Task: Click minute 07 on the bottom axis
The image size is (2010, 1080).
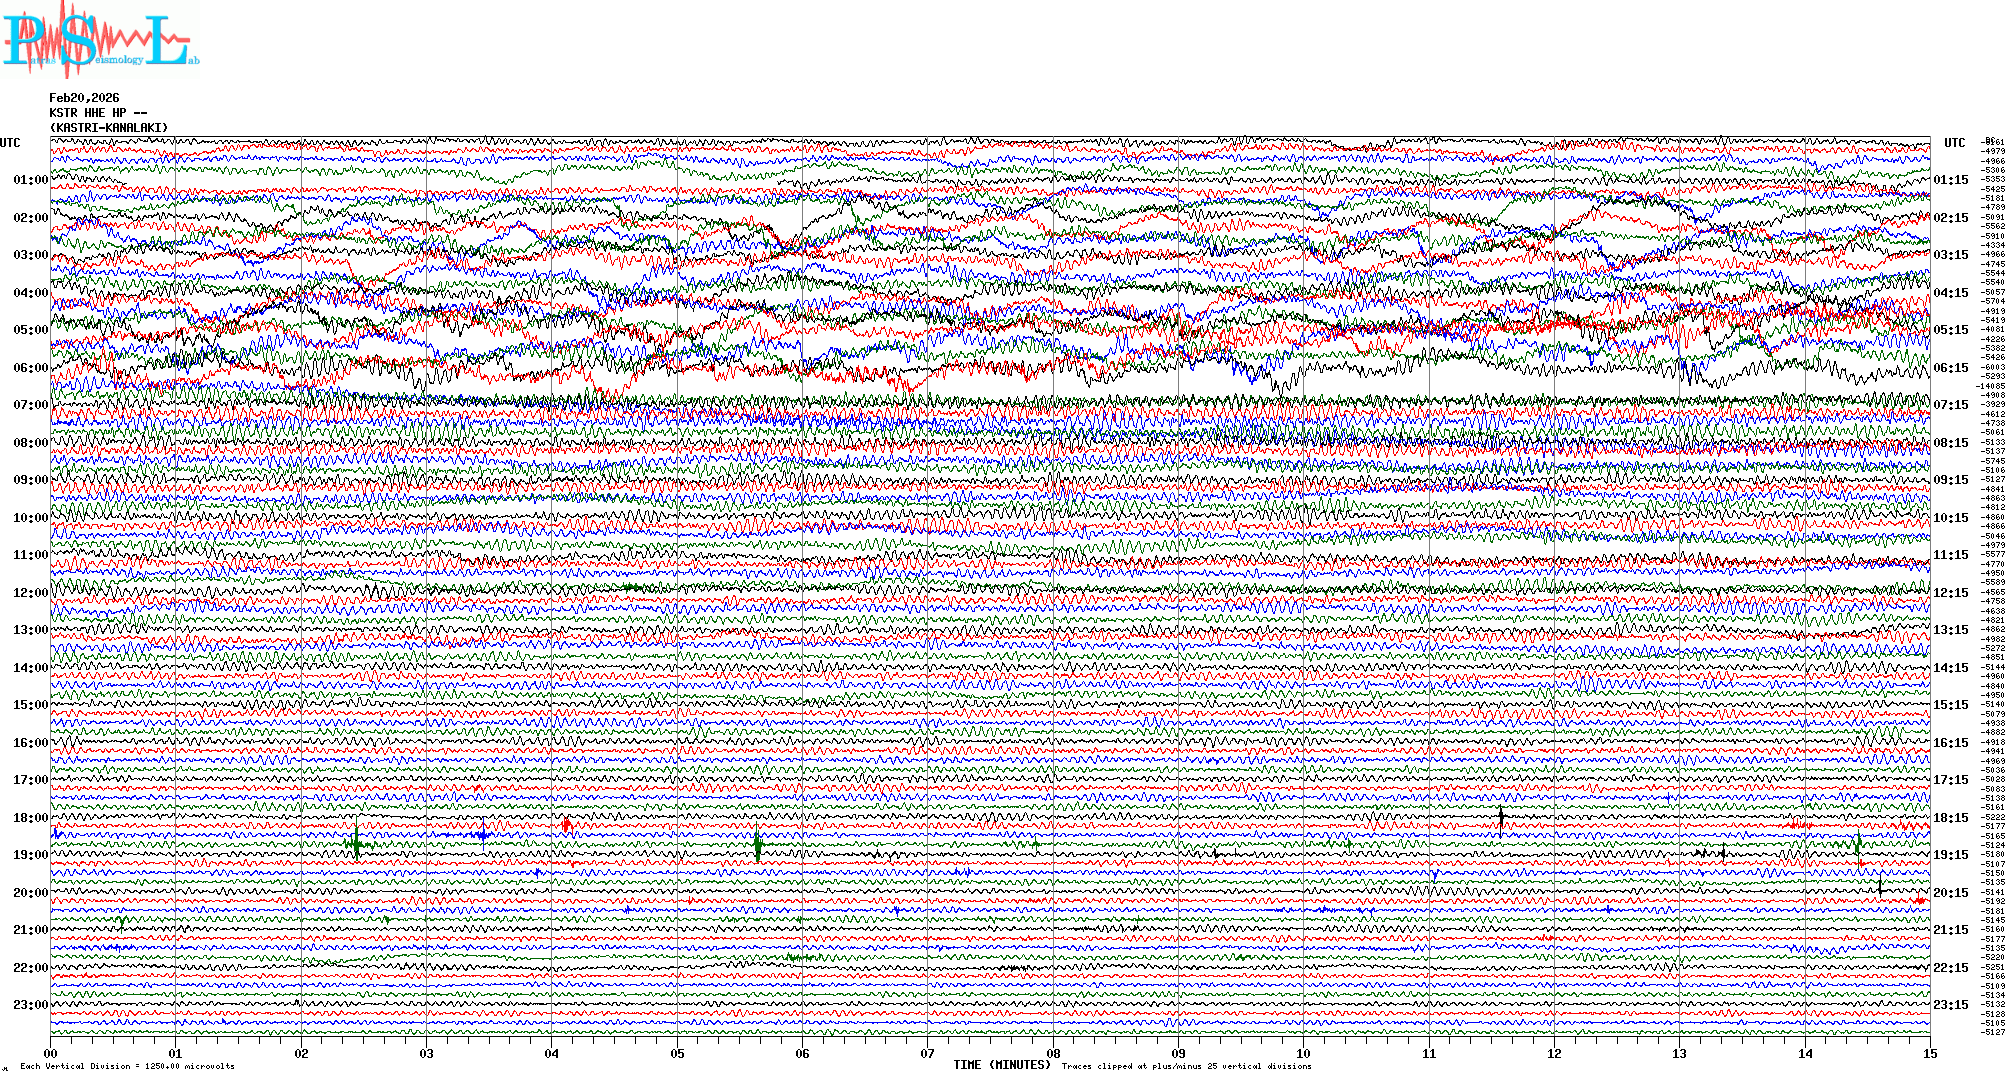Action: (928, 1053)
